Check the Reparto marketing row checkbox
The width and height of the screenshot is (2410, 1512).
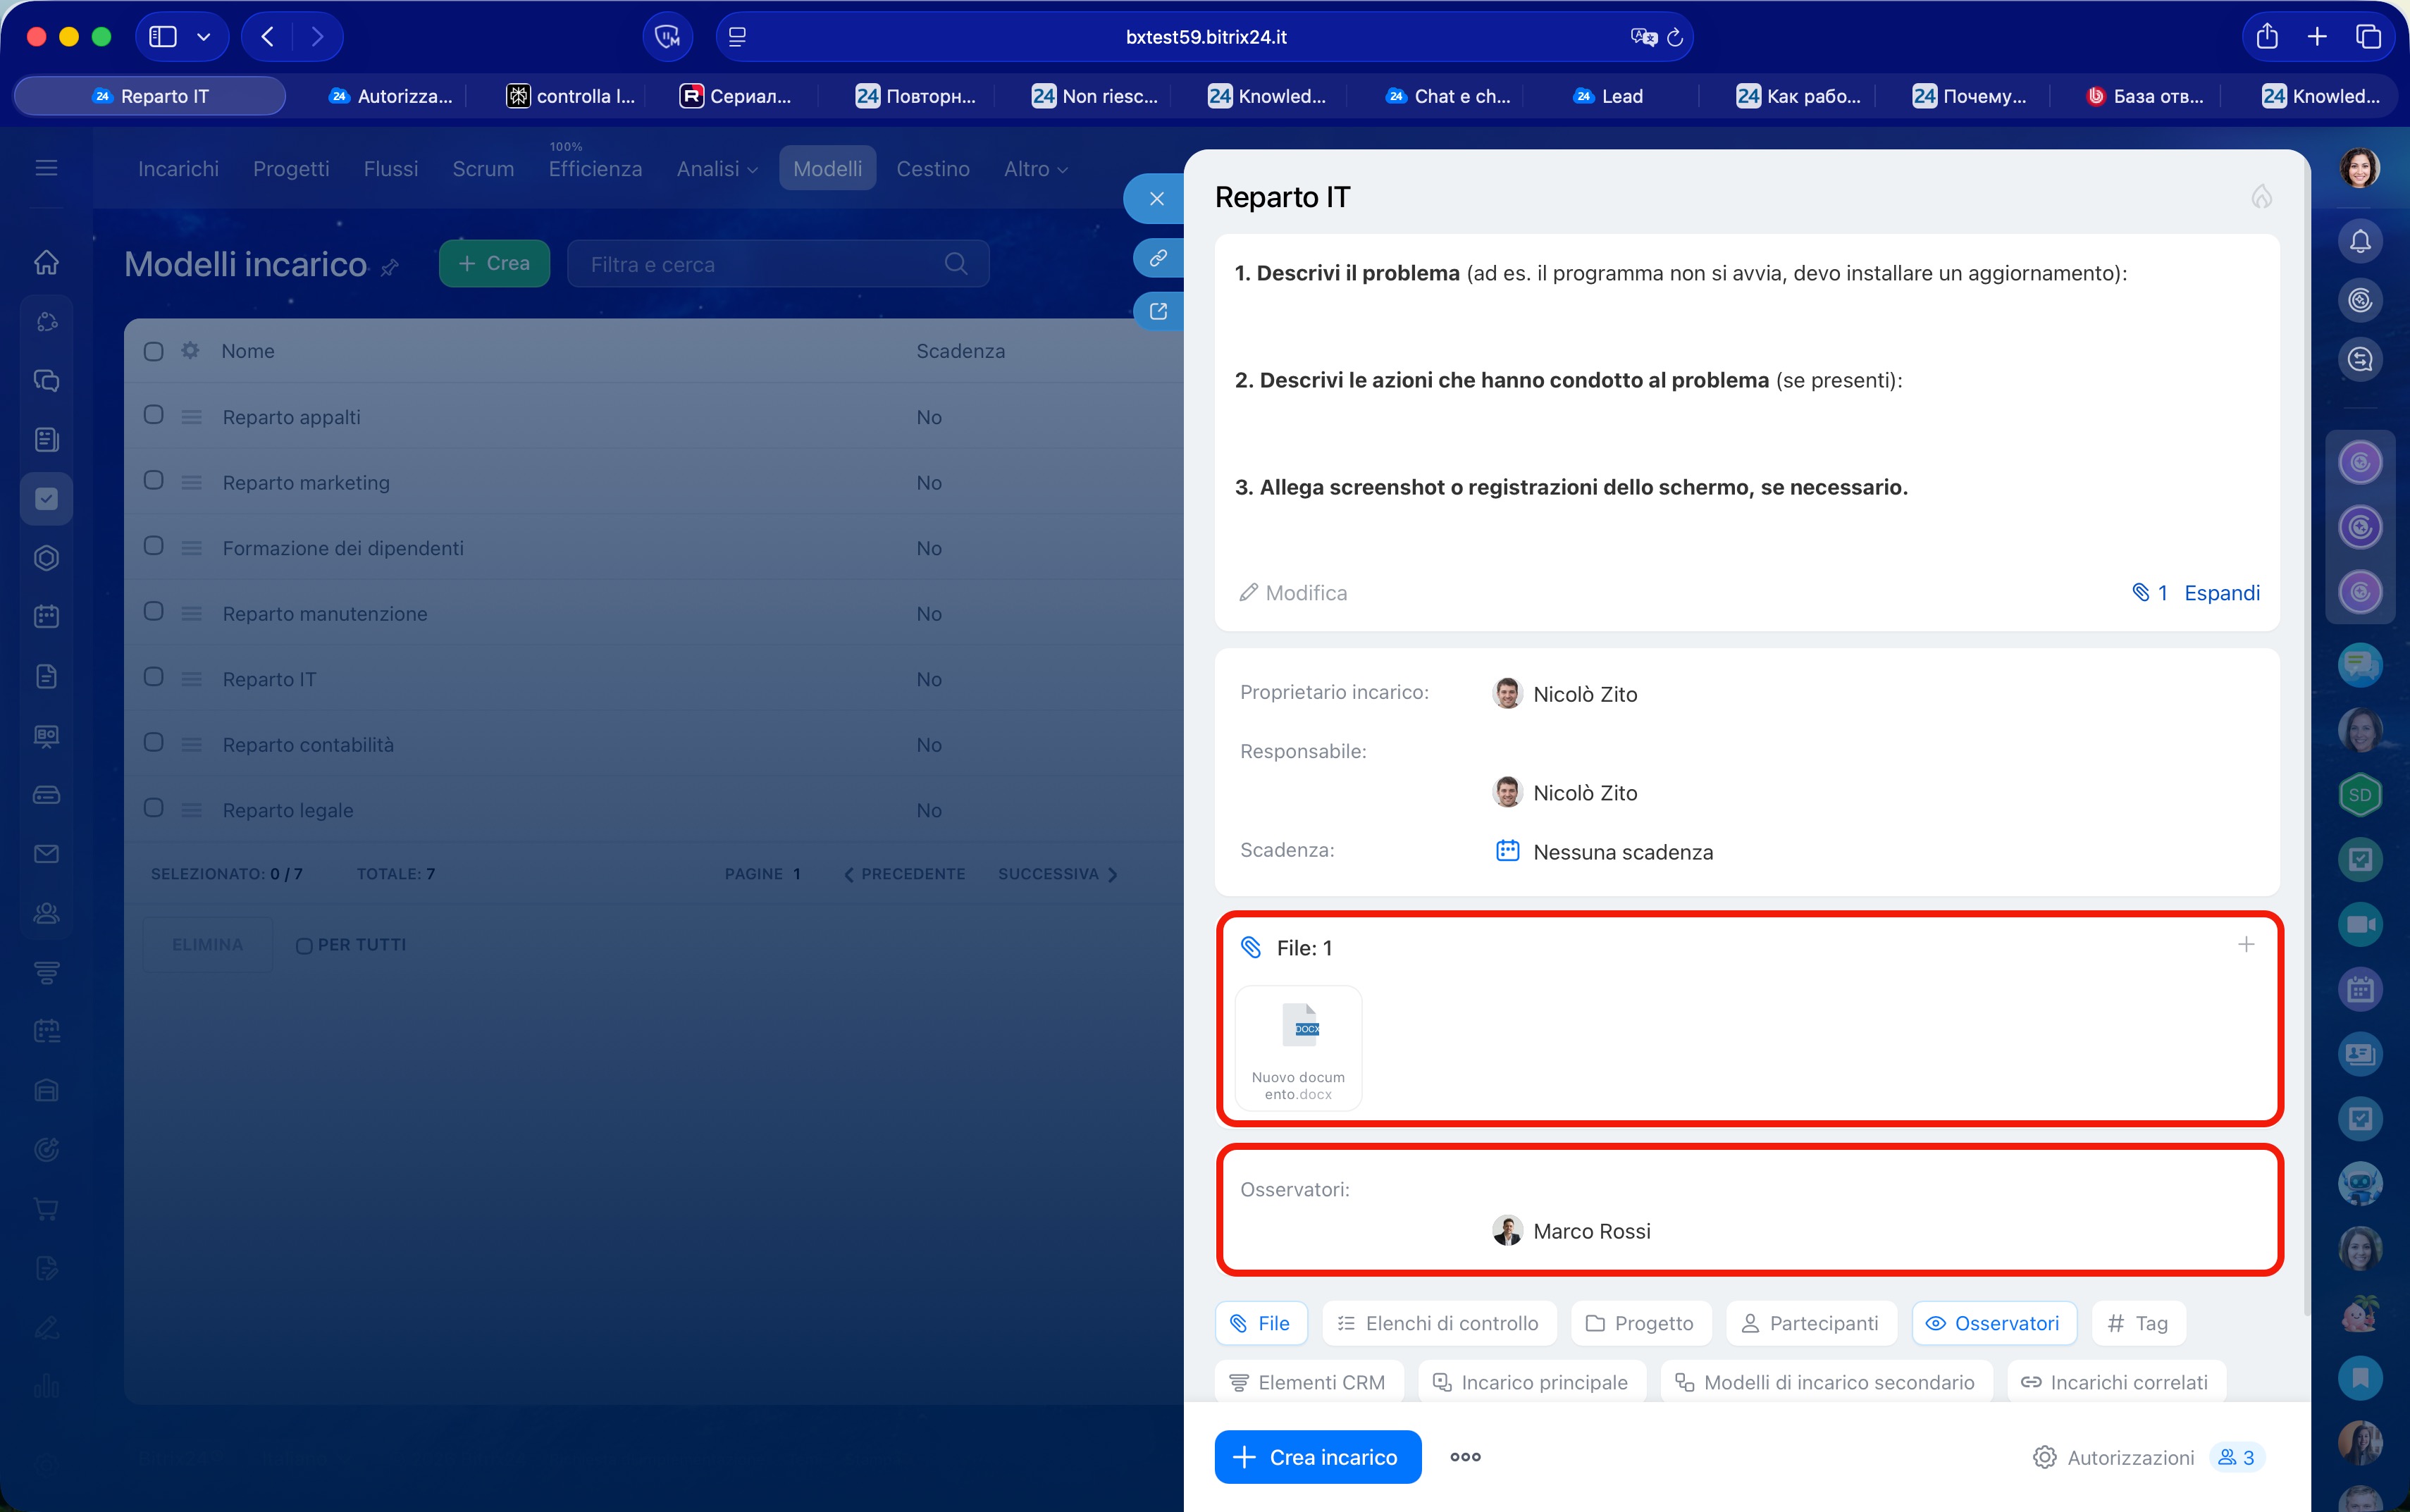(153, 481)
